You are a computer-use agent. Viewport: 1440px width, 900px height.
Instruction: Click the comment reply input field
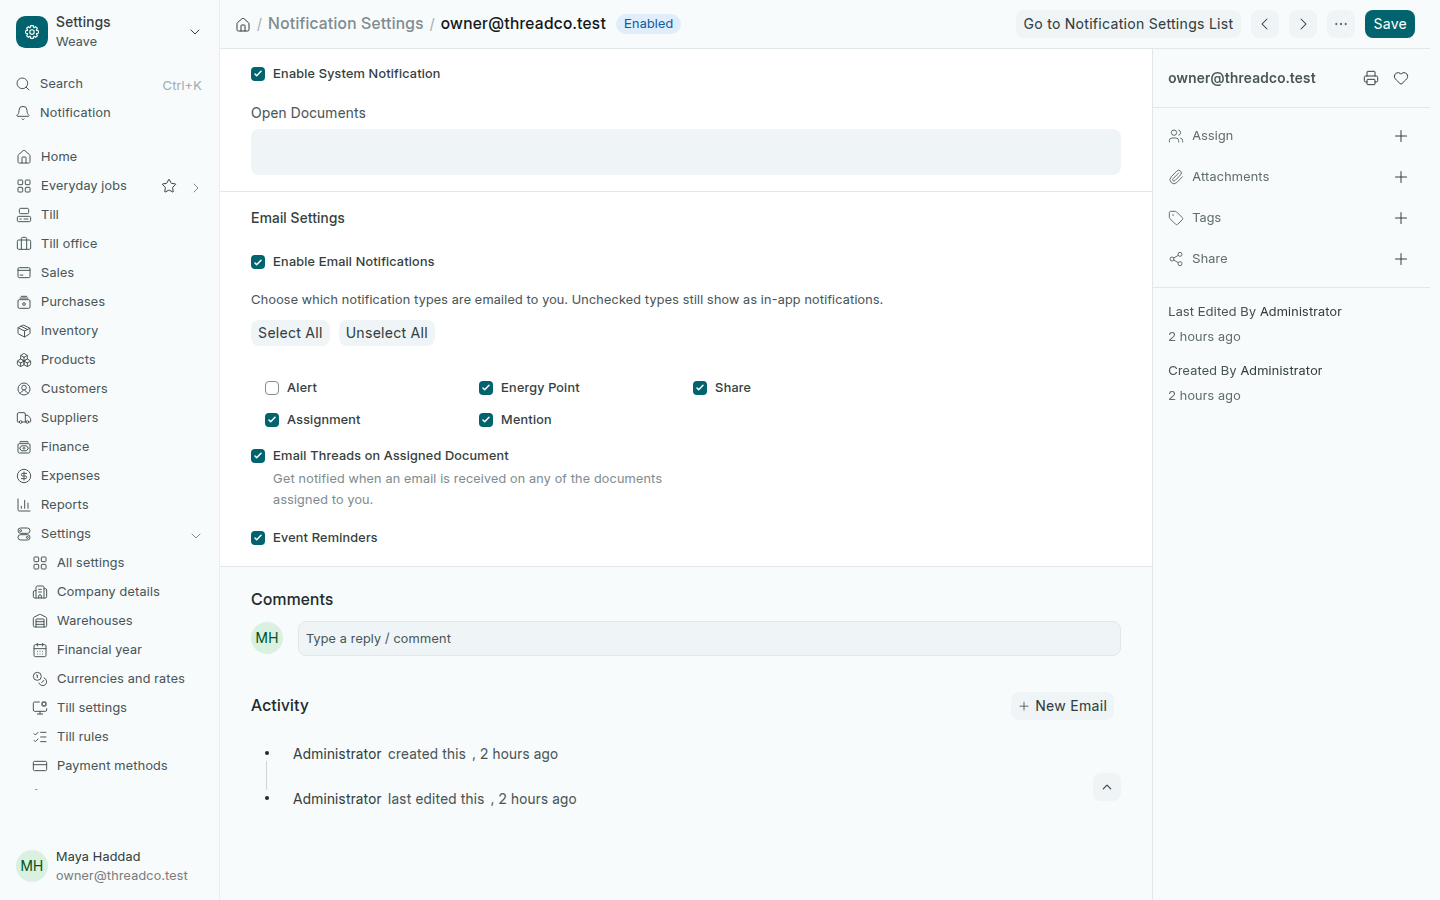pos(709,639)
